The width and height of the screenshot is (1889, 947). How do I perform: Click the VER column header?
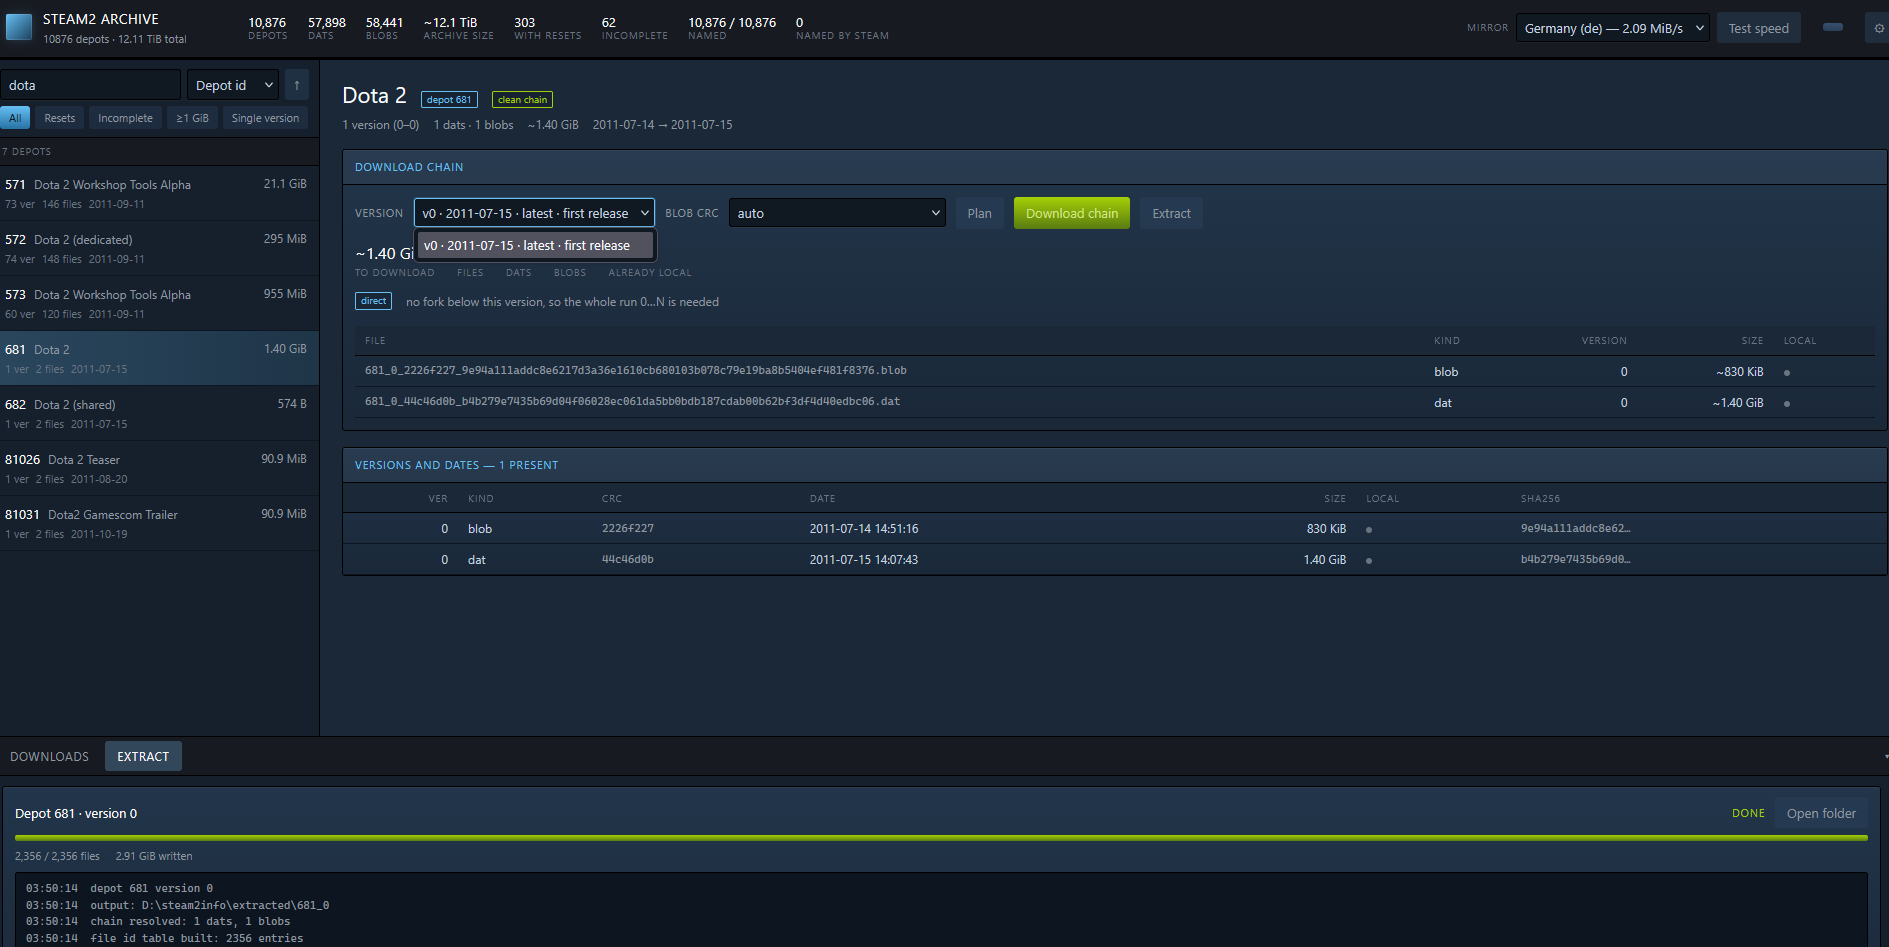tap(438, 499)
